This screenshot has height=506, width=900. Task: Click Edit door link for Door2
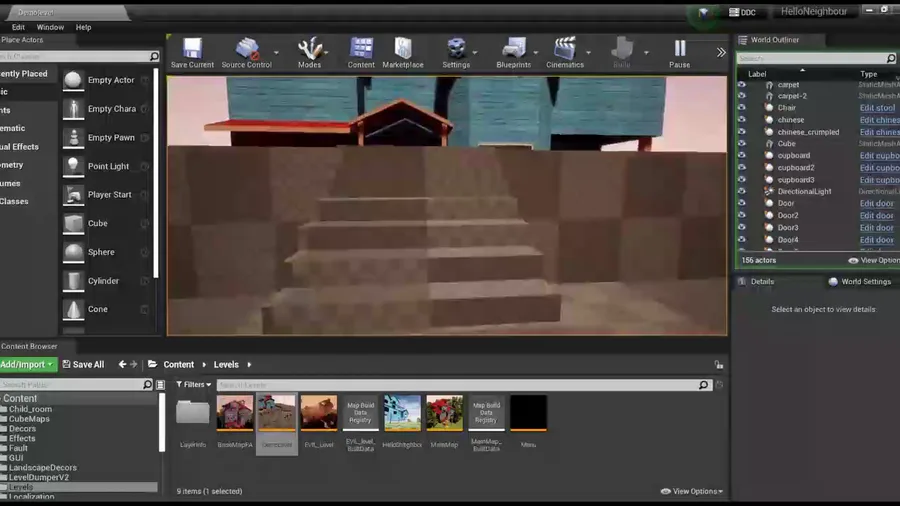coord(876,216)
